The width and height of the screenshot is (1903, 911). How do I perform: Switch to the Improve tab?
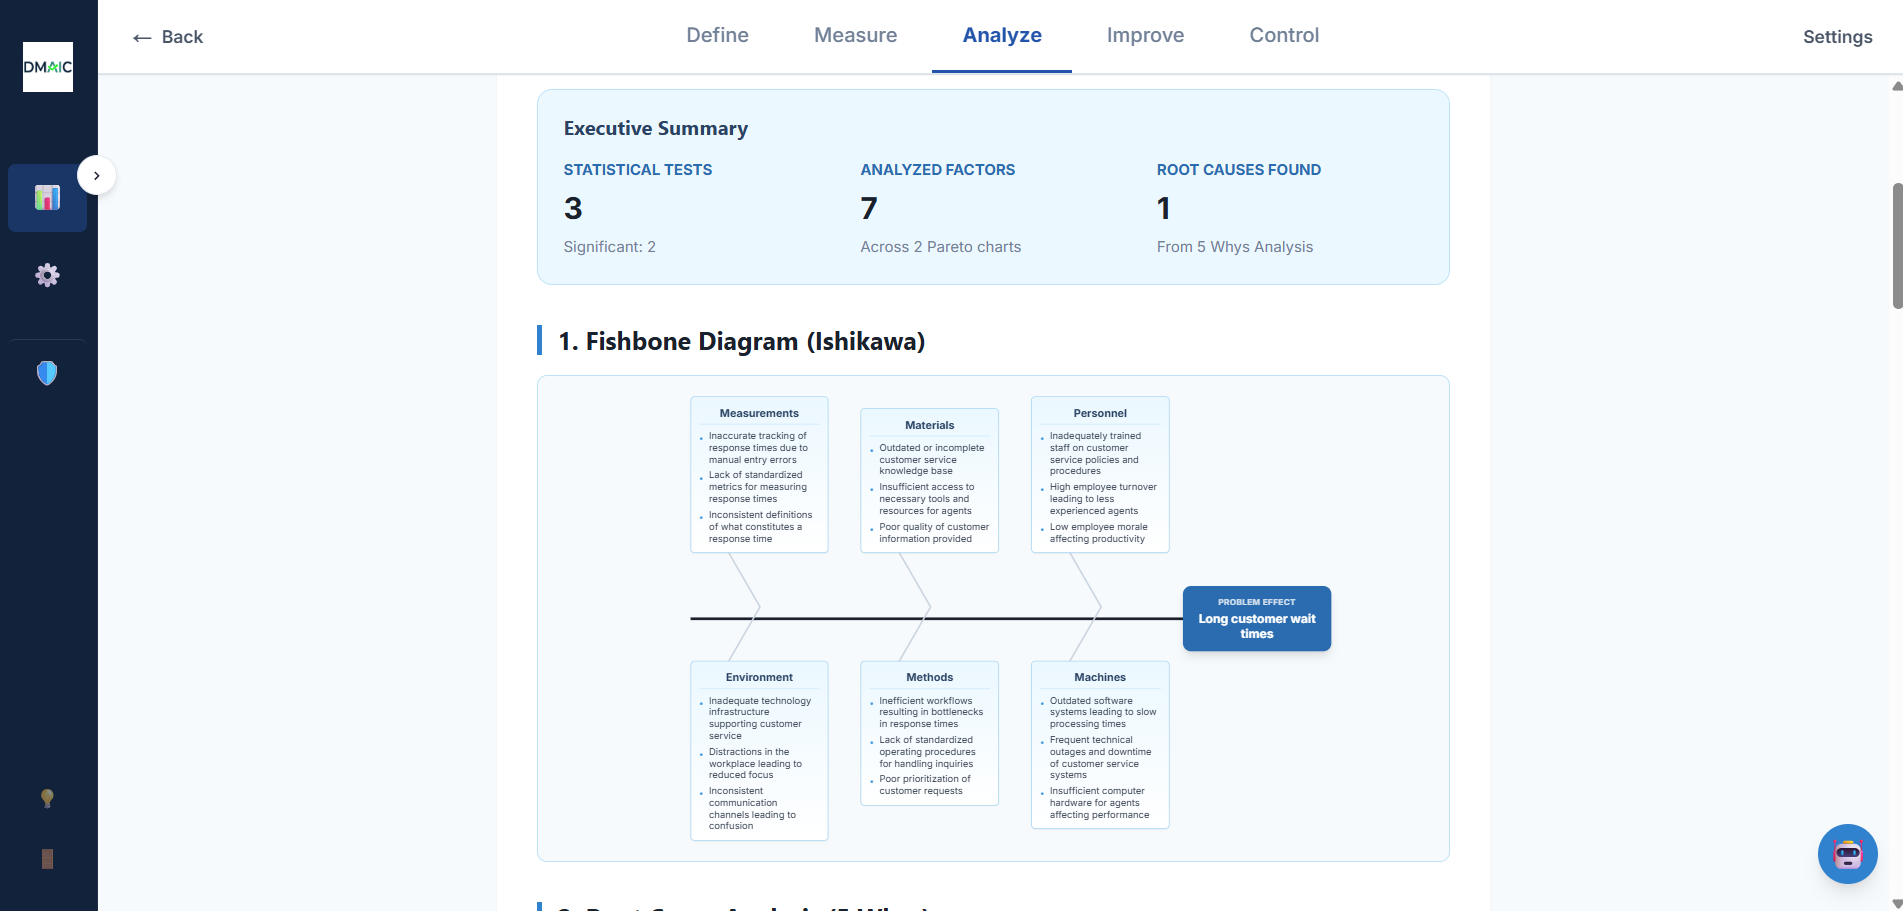coord(1144,35)
